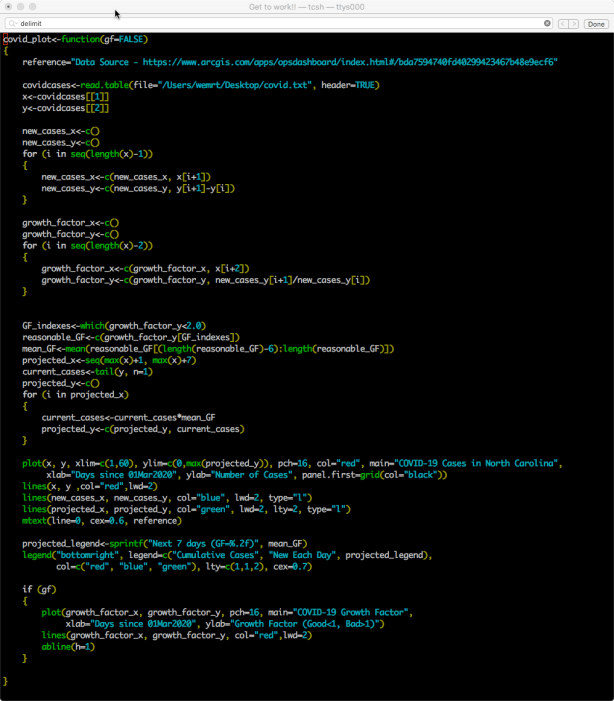This screenshot has width=614, height=701.
Task: Click the 'delimit' search input field
Action: [279, 23]
